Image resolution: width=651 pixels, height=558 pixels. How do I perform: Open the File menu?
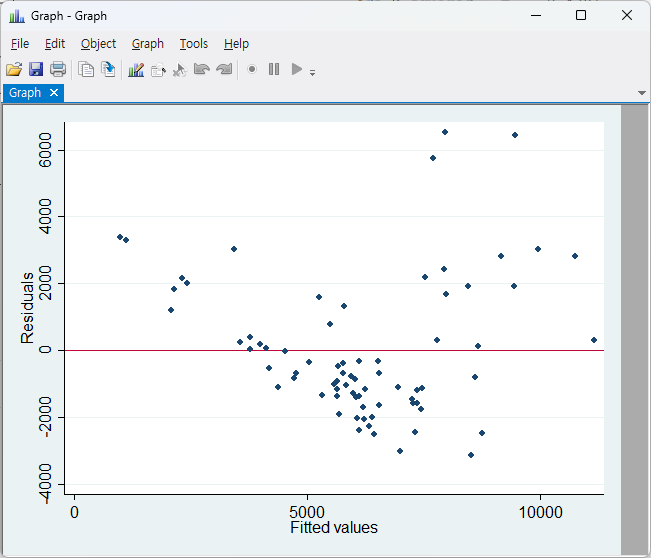20,44
